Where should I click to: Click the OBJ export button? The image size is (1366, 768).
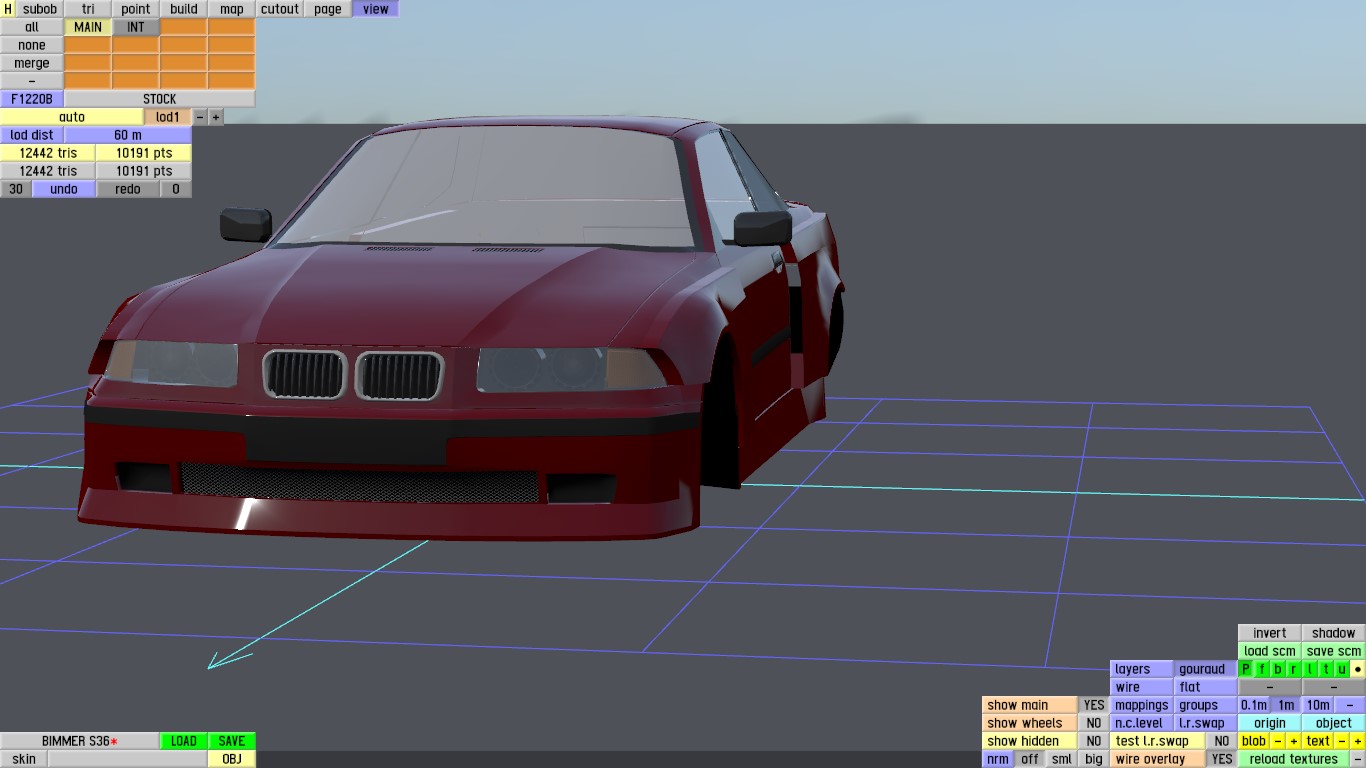tap(232, 759)
